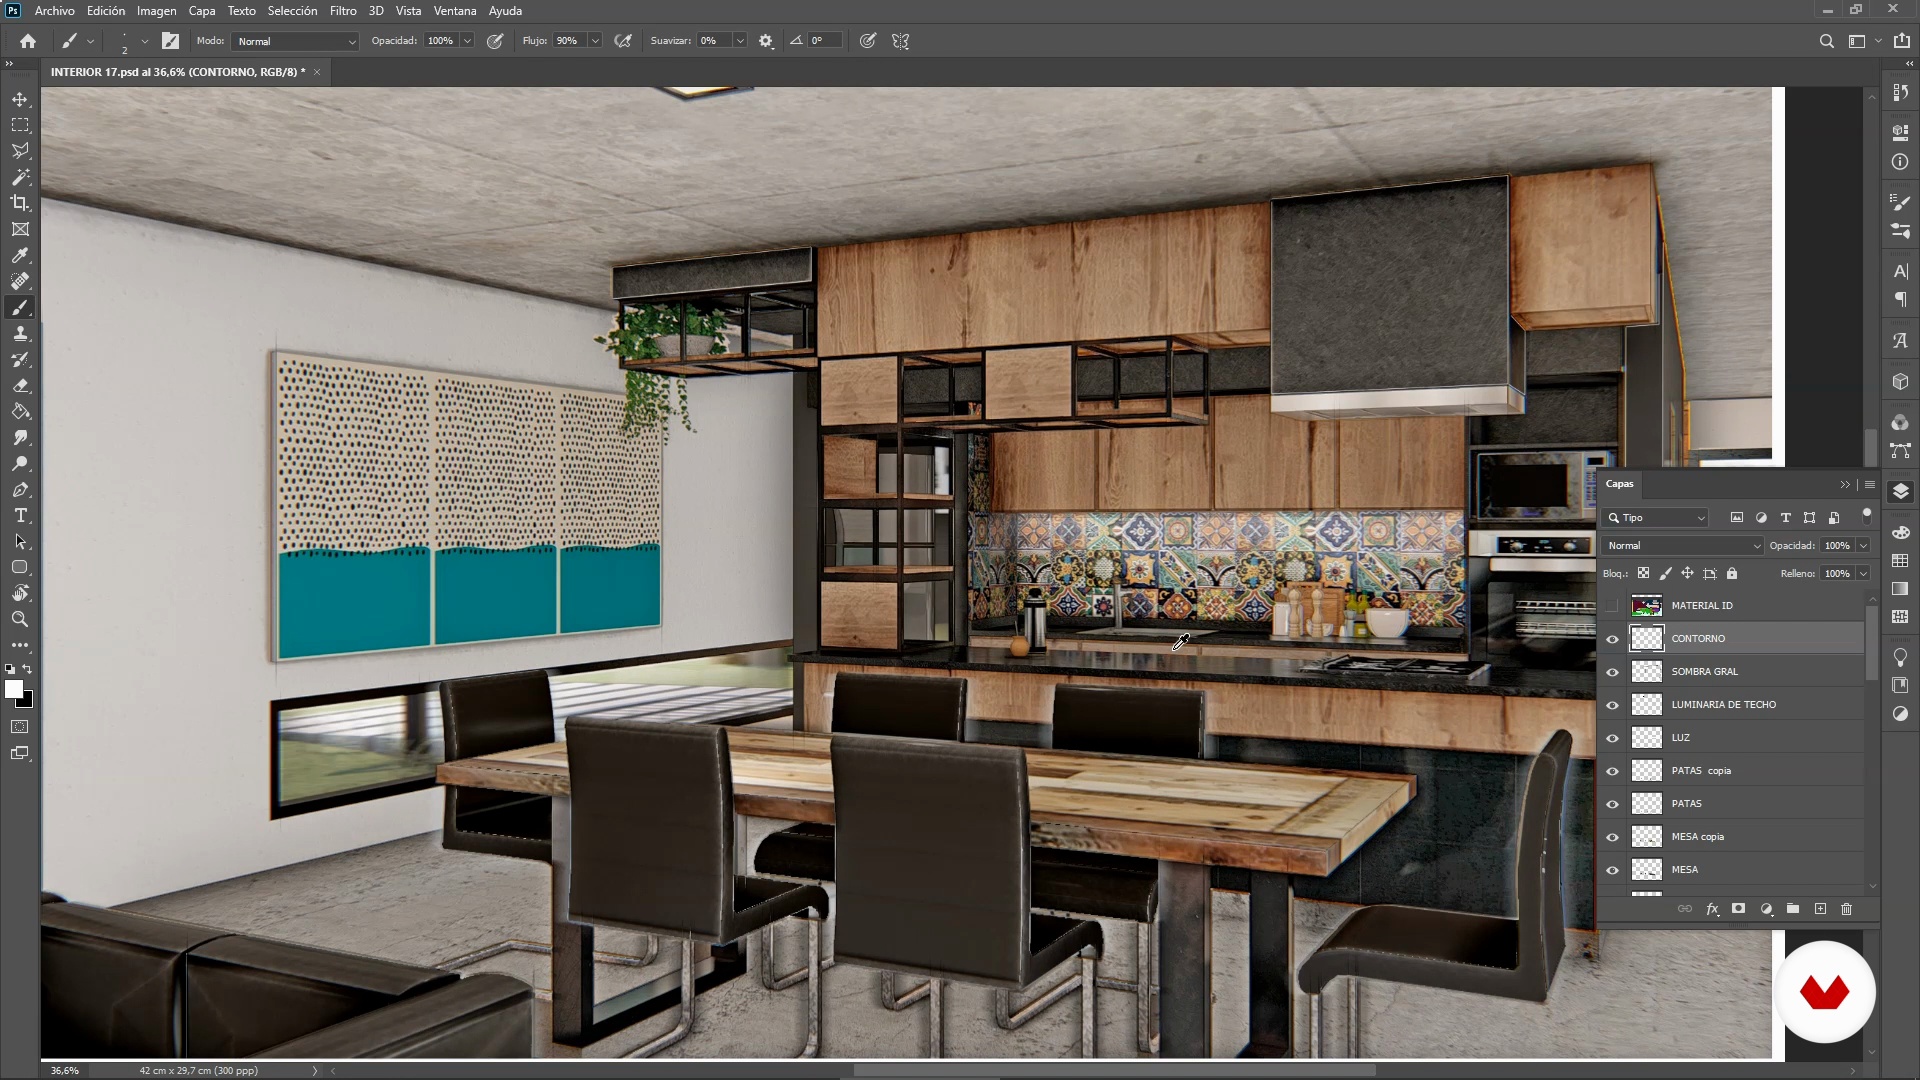
Task: Select the Dodge tool
Action: pyautogui.click(x=20, y=463)
